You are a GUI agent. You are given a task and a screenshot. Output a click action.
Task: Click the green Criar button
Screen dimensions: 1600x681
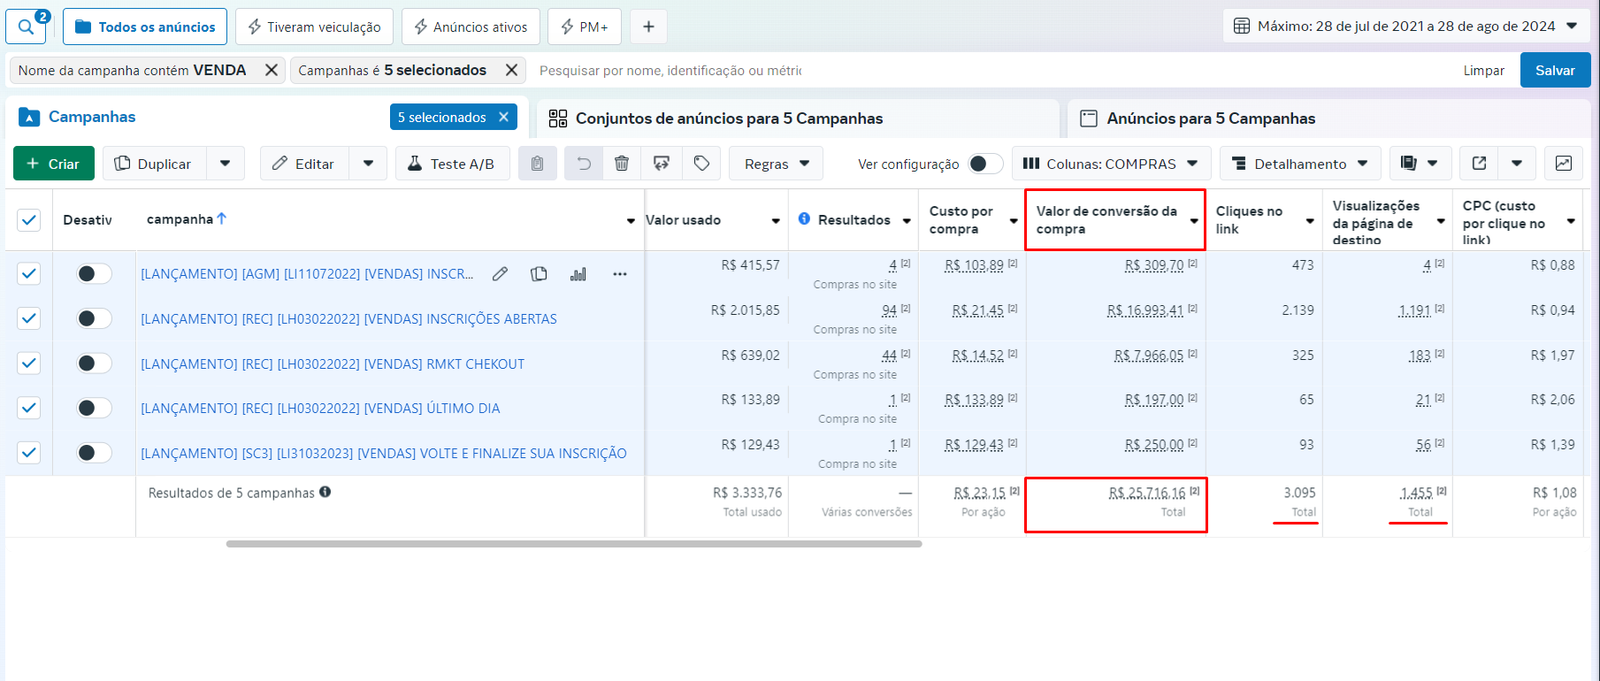pyautogui.click(x=54, y=163)
